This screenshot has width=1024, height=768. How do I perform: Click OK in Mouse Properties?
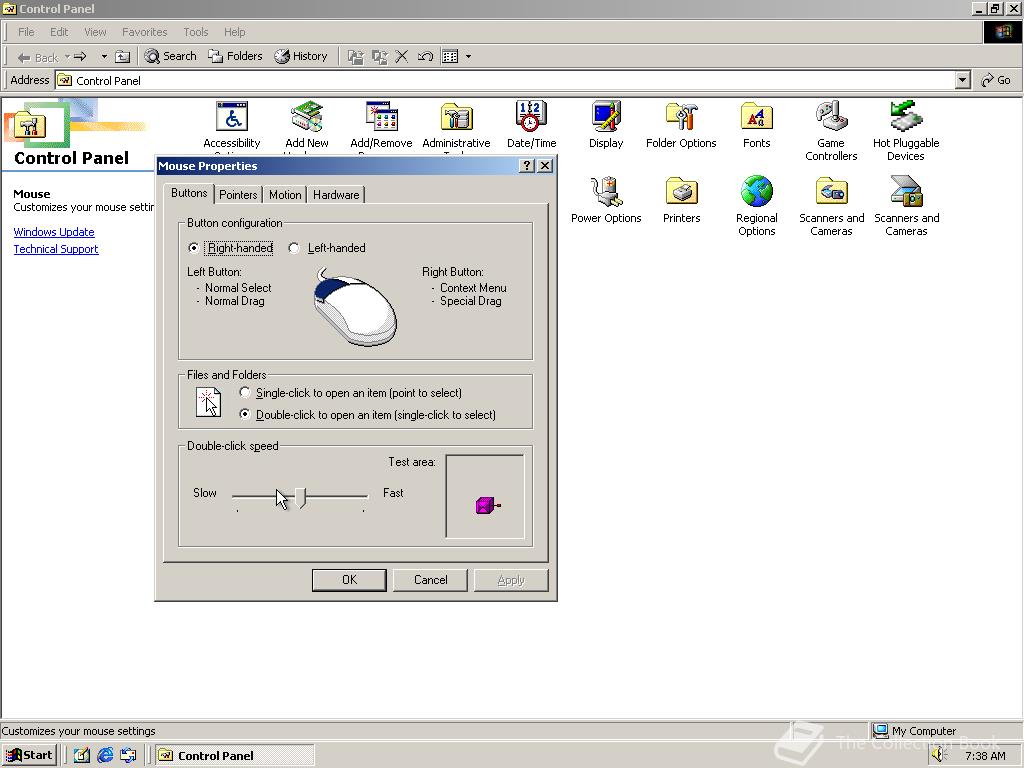coord(349,580)
